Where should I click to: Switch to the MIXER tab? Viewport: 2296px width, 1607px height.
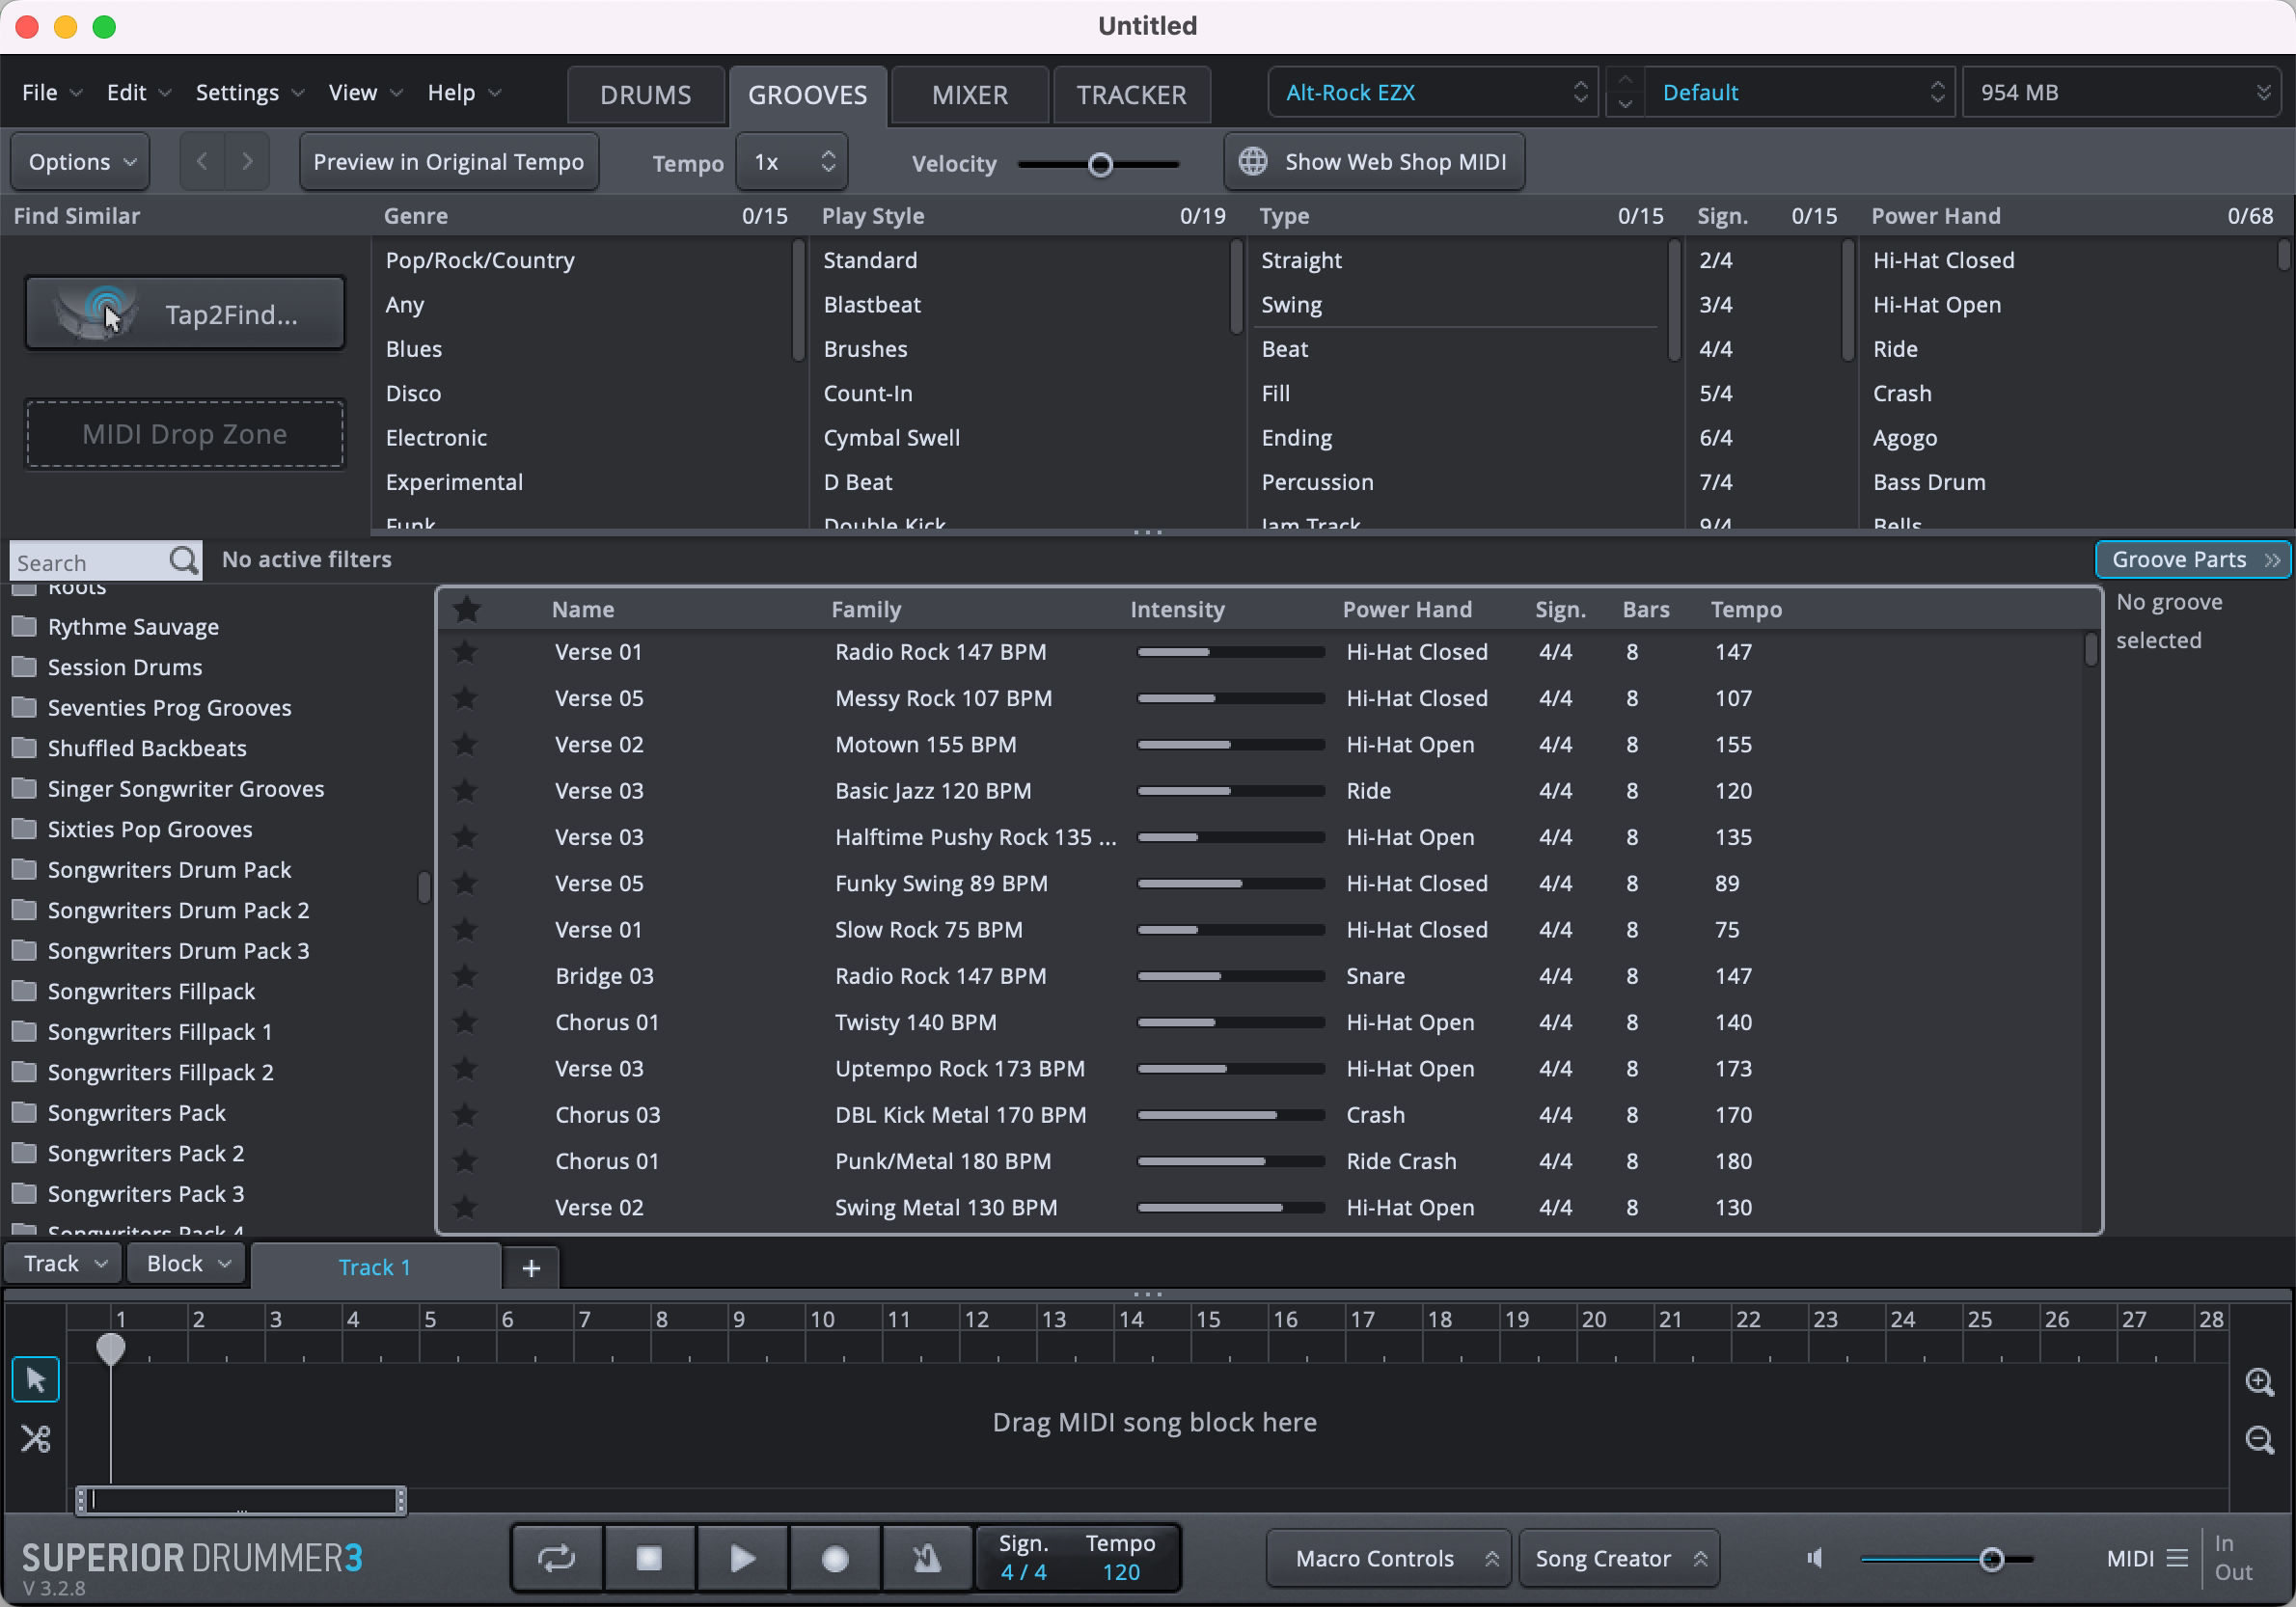coord(969,95)
